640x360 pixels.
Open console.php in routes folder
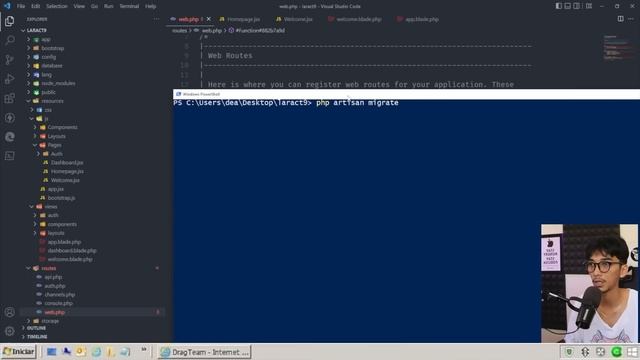(x=58, y=303)
